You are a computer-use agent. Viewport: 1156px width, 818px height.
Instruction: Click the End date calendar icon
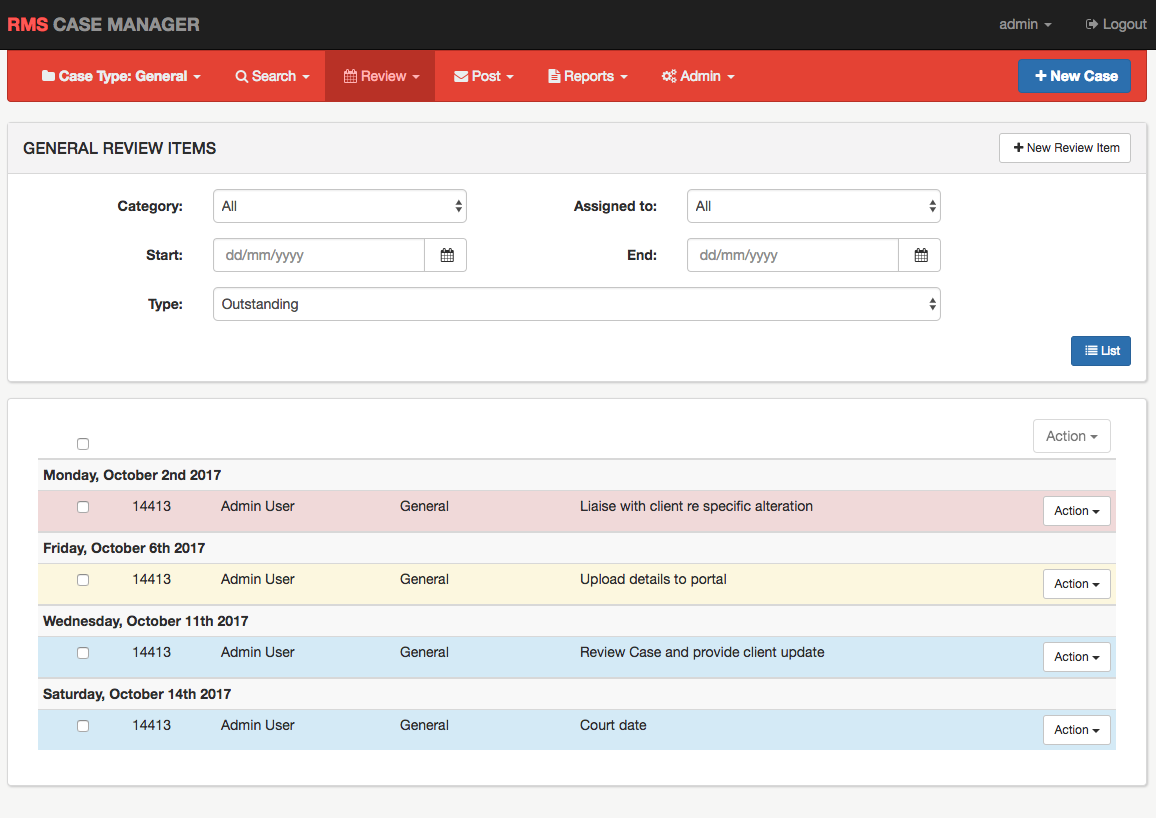[920, 255]
